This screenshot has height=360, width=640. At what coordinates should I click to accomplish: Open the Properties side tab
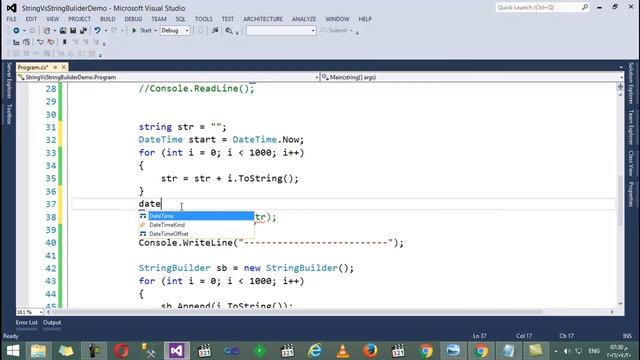pyautogui.click(x=631, y=194)
